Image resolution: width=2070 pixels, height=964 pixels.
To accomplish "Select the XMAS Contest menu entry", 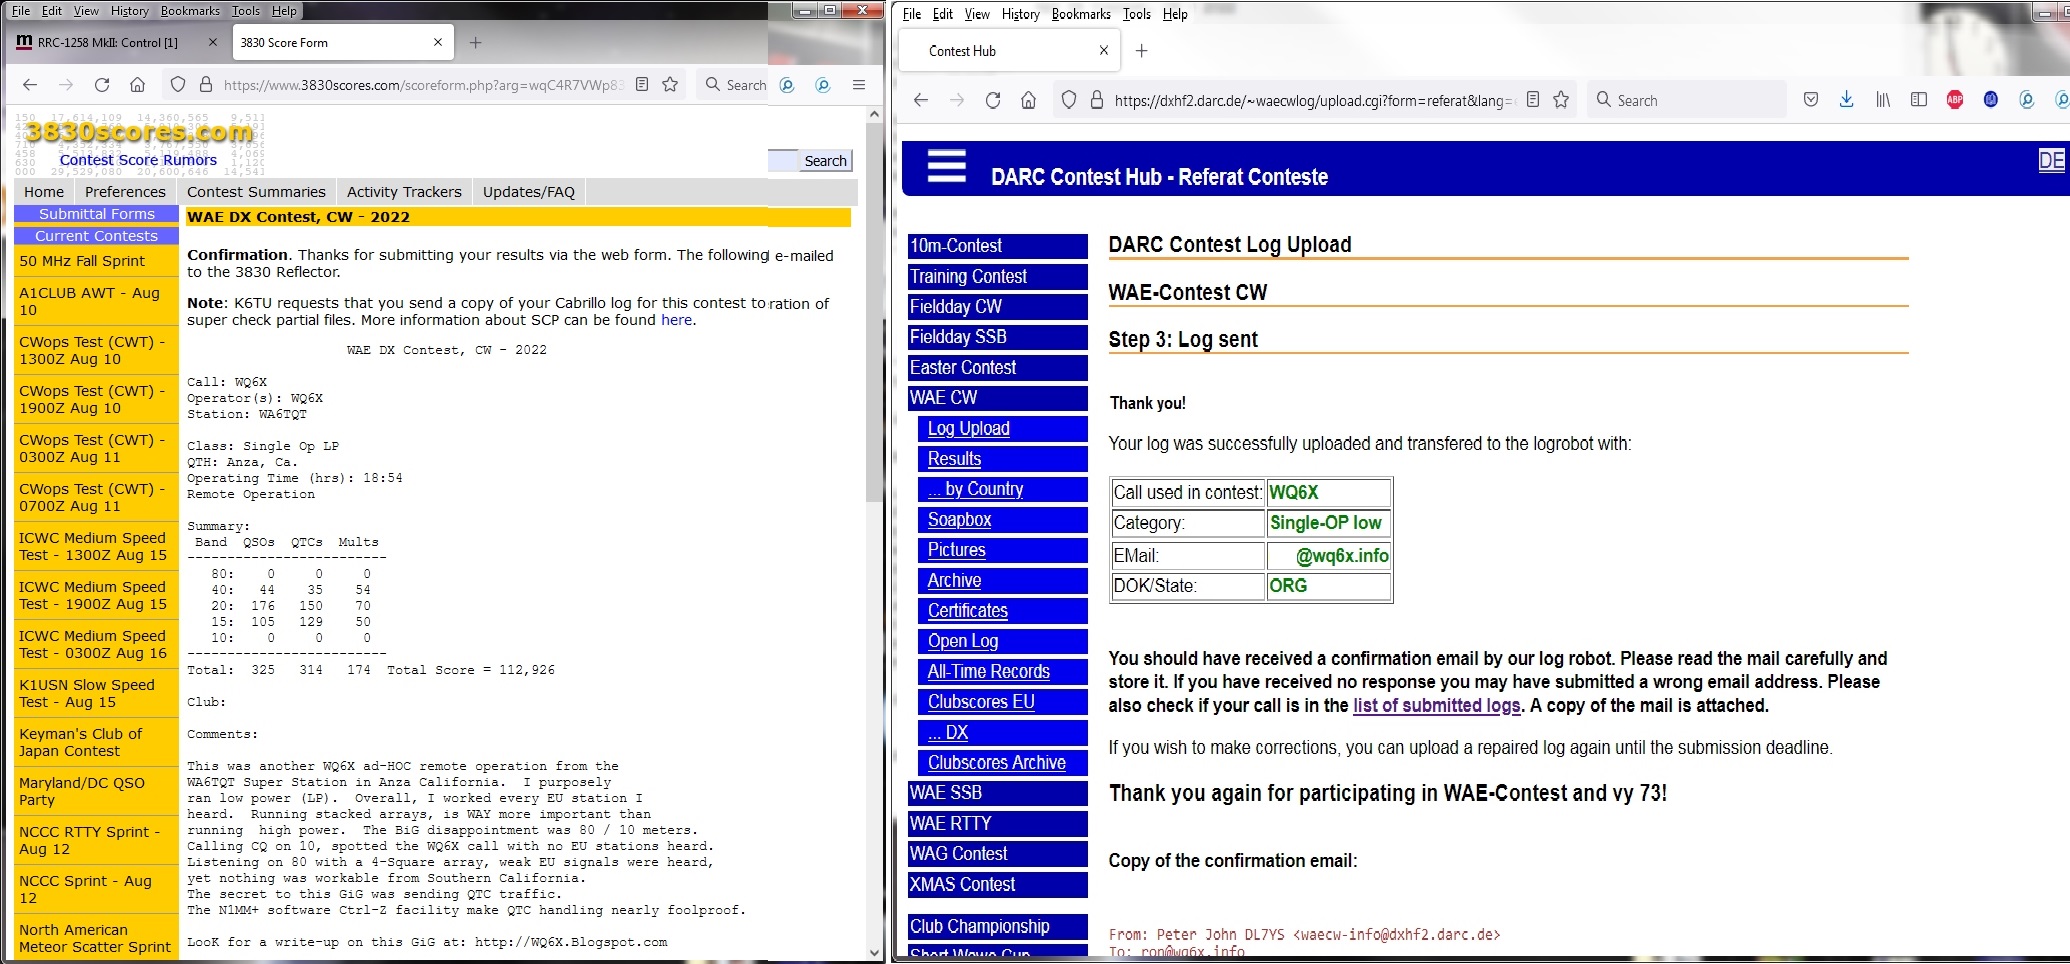I will pyautogui.click(x=997, y=885).
